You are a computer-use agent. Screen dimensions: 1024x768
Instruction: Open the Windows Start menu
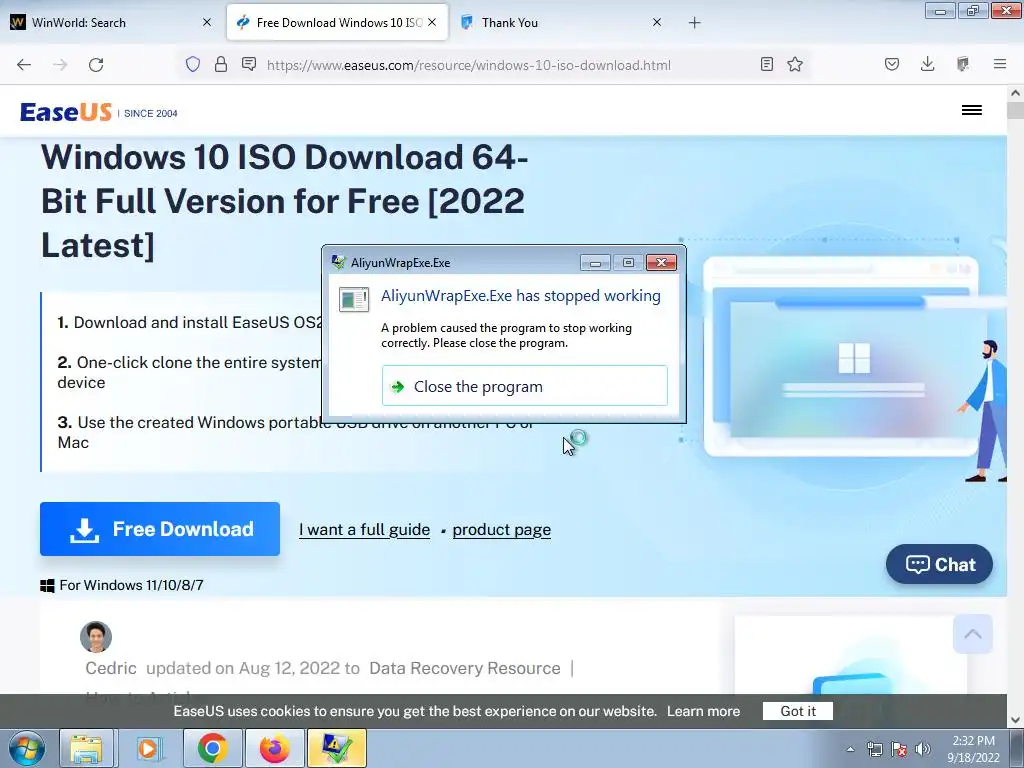[x=26, y=748]
